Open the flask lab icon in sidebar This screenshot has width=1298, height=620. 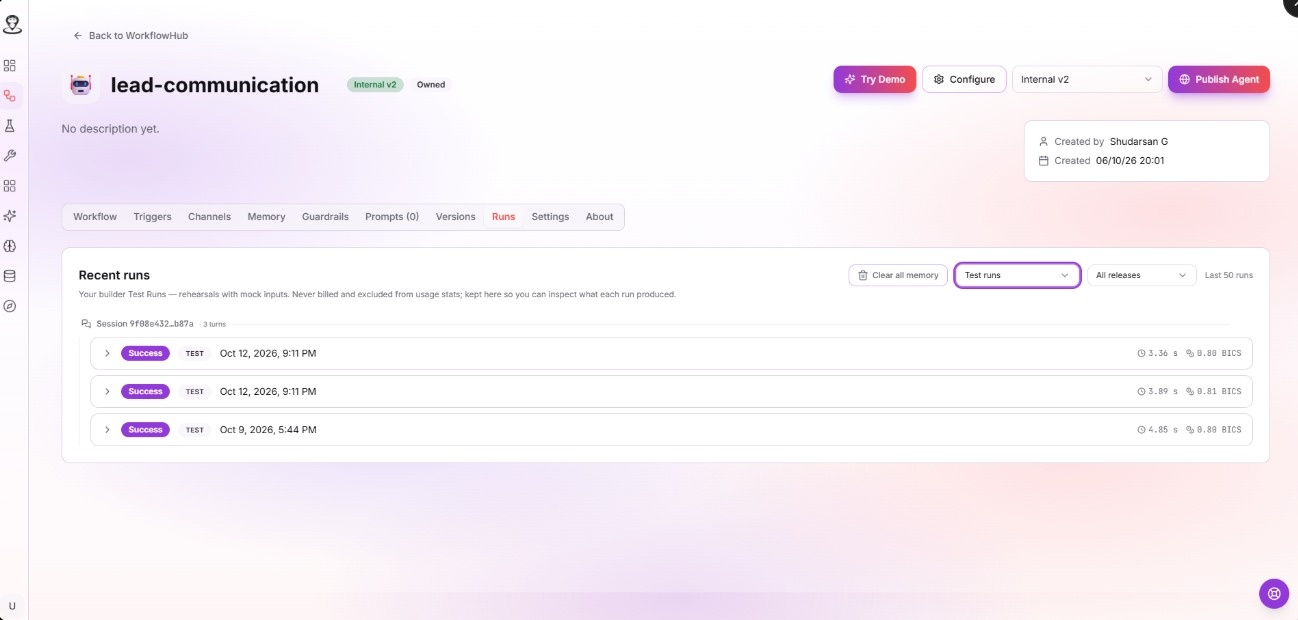(10, 126)
